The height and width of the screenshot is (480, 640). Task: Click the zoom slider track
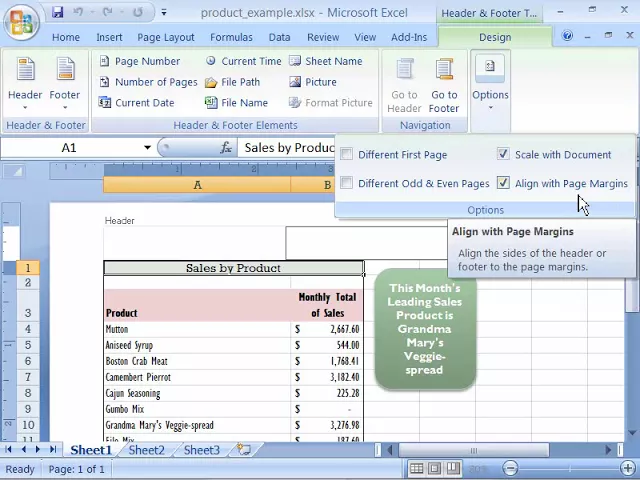pos(569,468)
